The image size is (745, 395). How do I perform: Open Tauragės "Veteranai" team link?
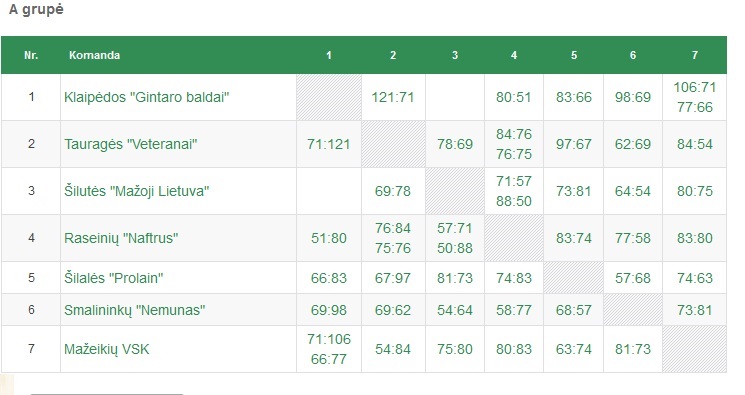[131, 144]
